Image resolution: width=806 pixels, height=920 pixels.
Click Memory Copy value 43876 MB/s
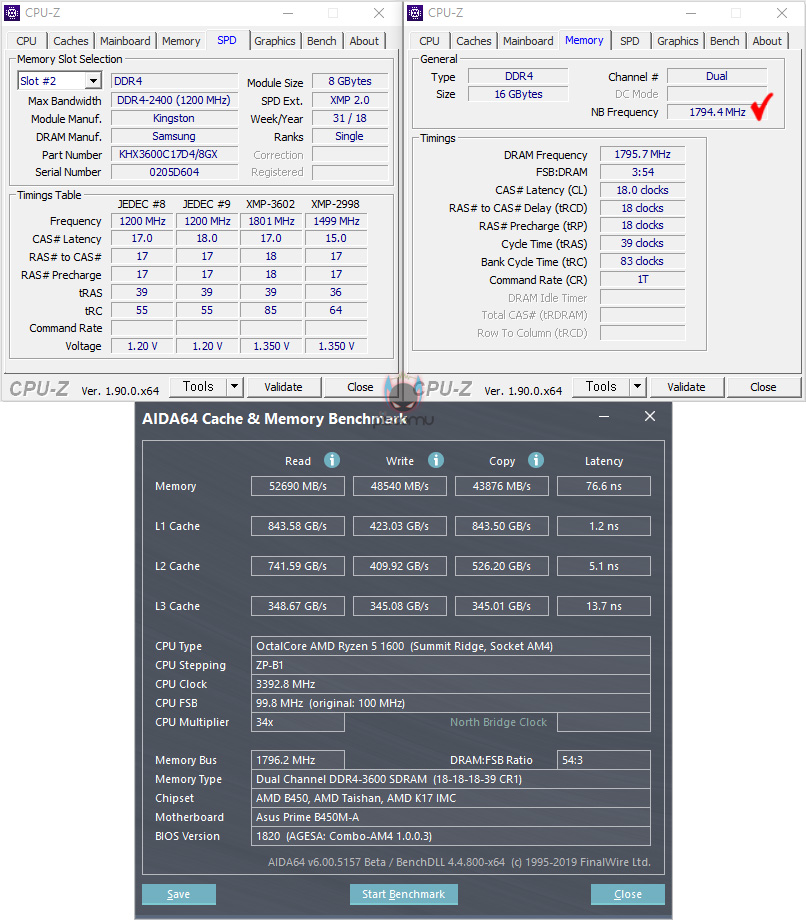click(x=502, y=486)
